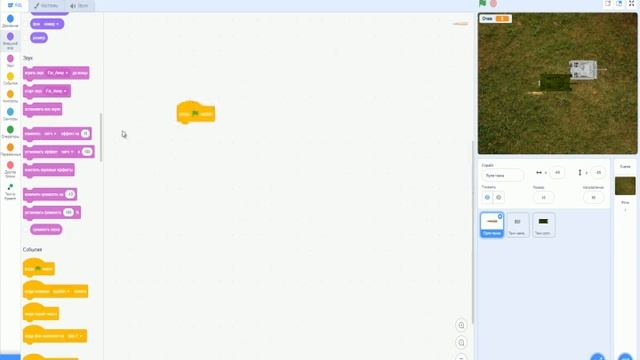Image resolution: width=640 pixels, height=360 pixels.
Task: Click the sprite name input field
Action: click(x=502, y=175)
